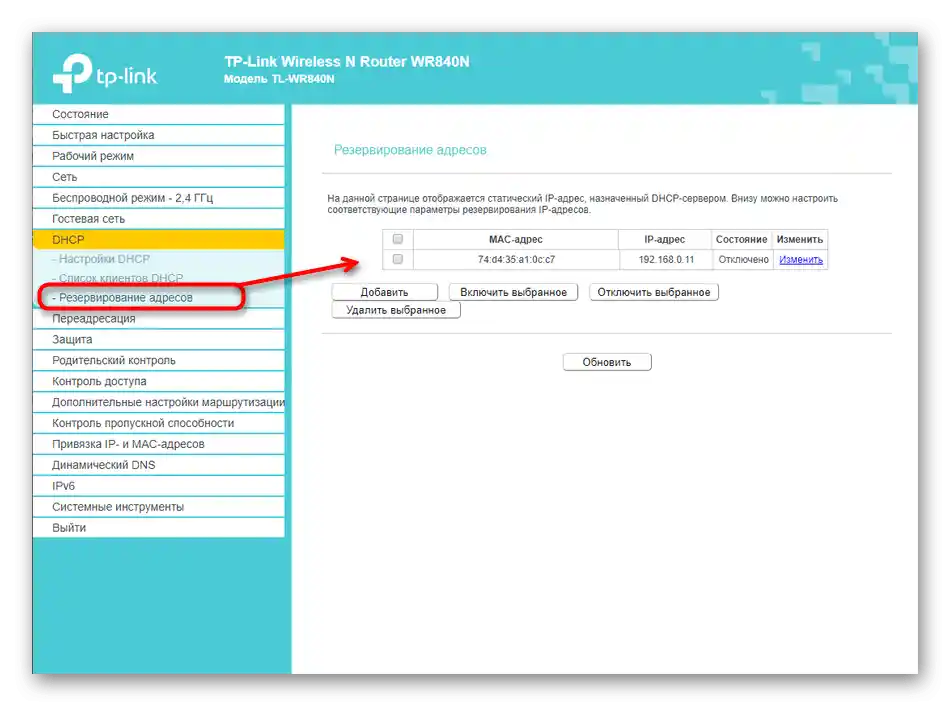Click Включить выбранное button
This screenshot has width=950, height=706.
pos(513,292)
